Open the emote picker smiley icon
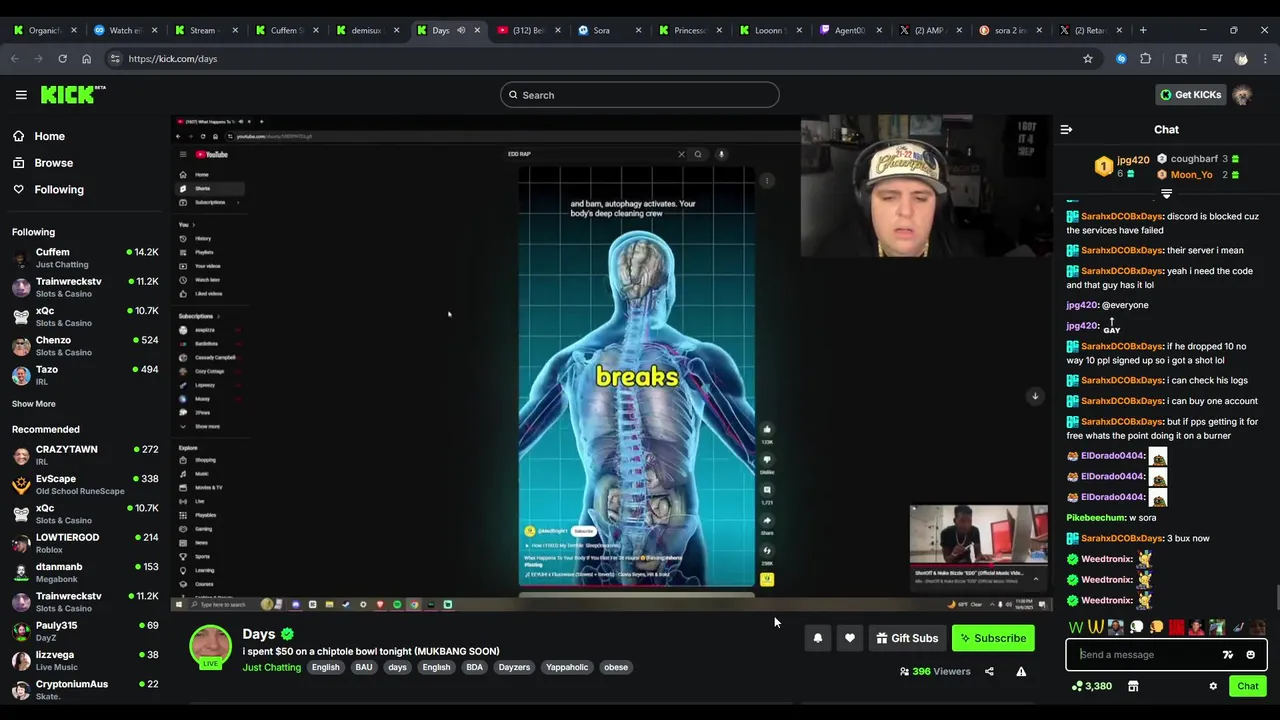 pos(1250,655)
